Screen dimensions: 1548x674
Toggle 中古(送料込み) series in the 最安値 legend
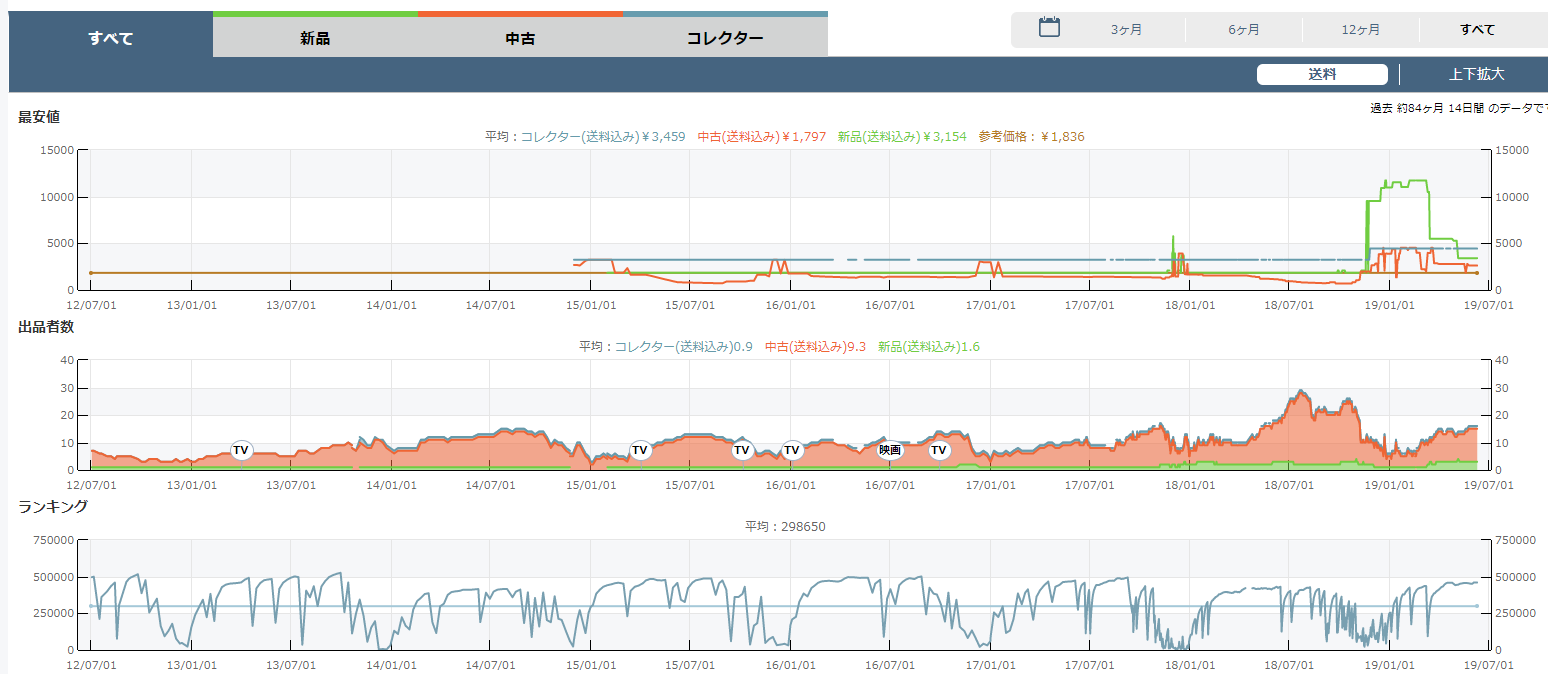pyautogui.click(x=761, y=136)
